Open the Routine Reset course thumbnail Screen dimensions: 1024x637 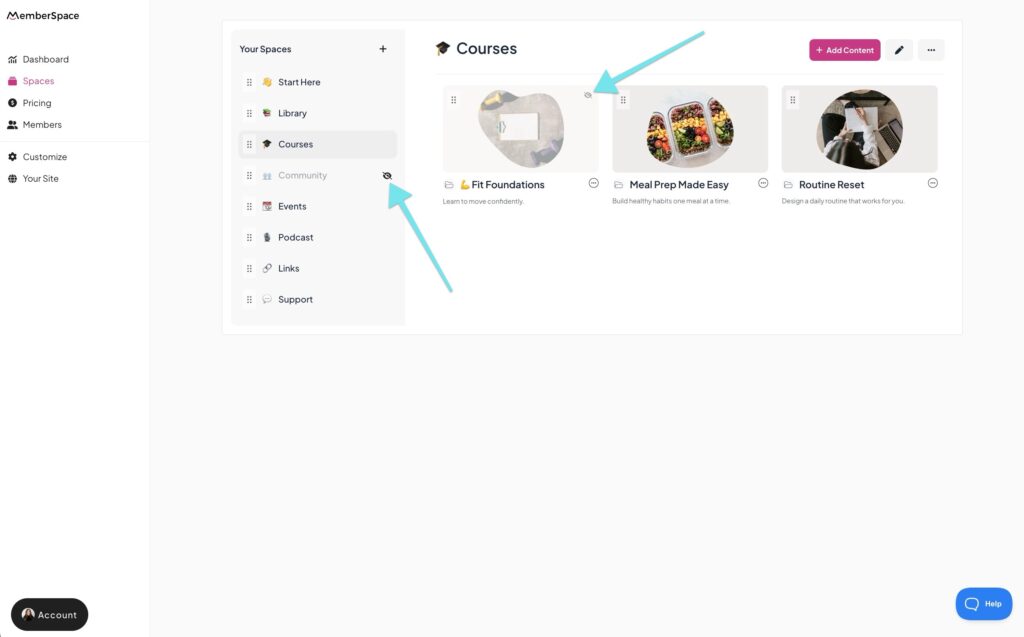pyautogui.click(x=859, y=129)
